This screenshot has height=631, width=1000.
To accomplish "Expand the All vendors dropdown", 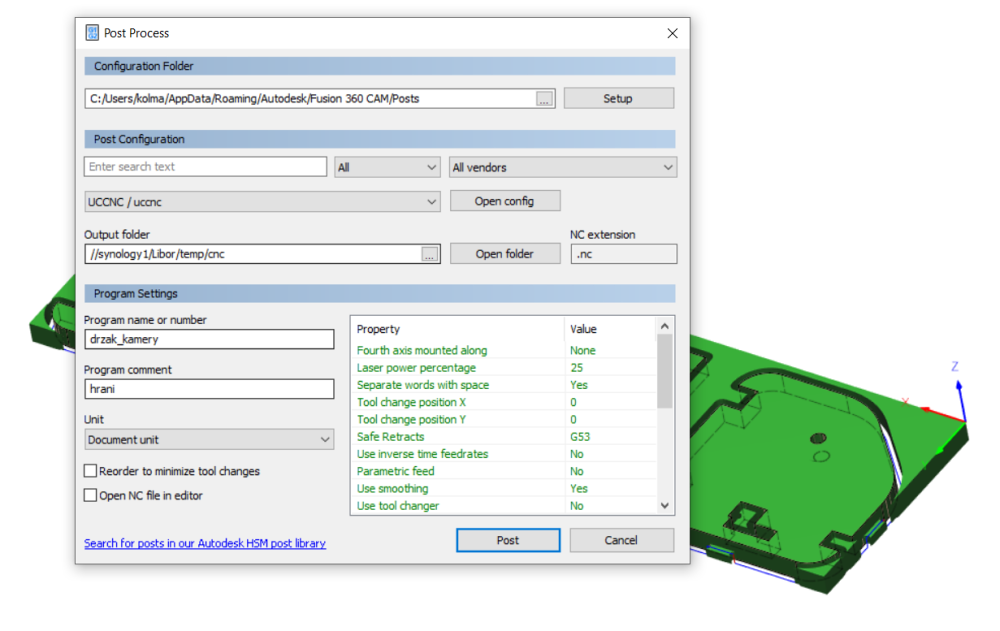I will (x=562, y=167).
